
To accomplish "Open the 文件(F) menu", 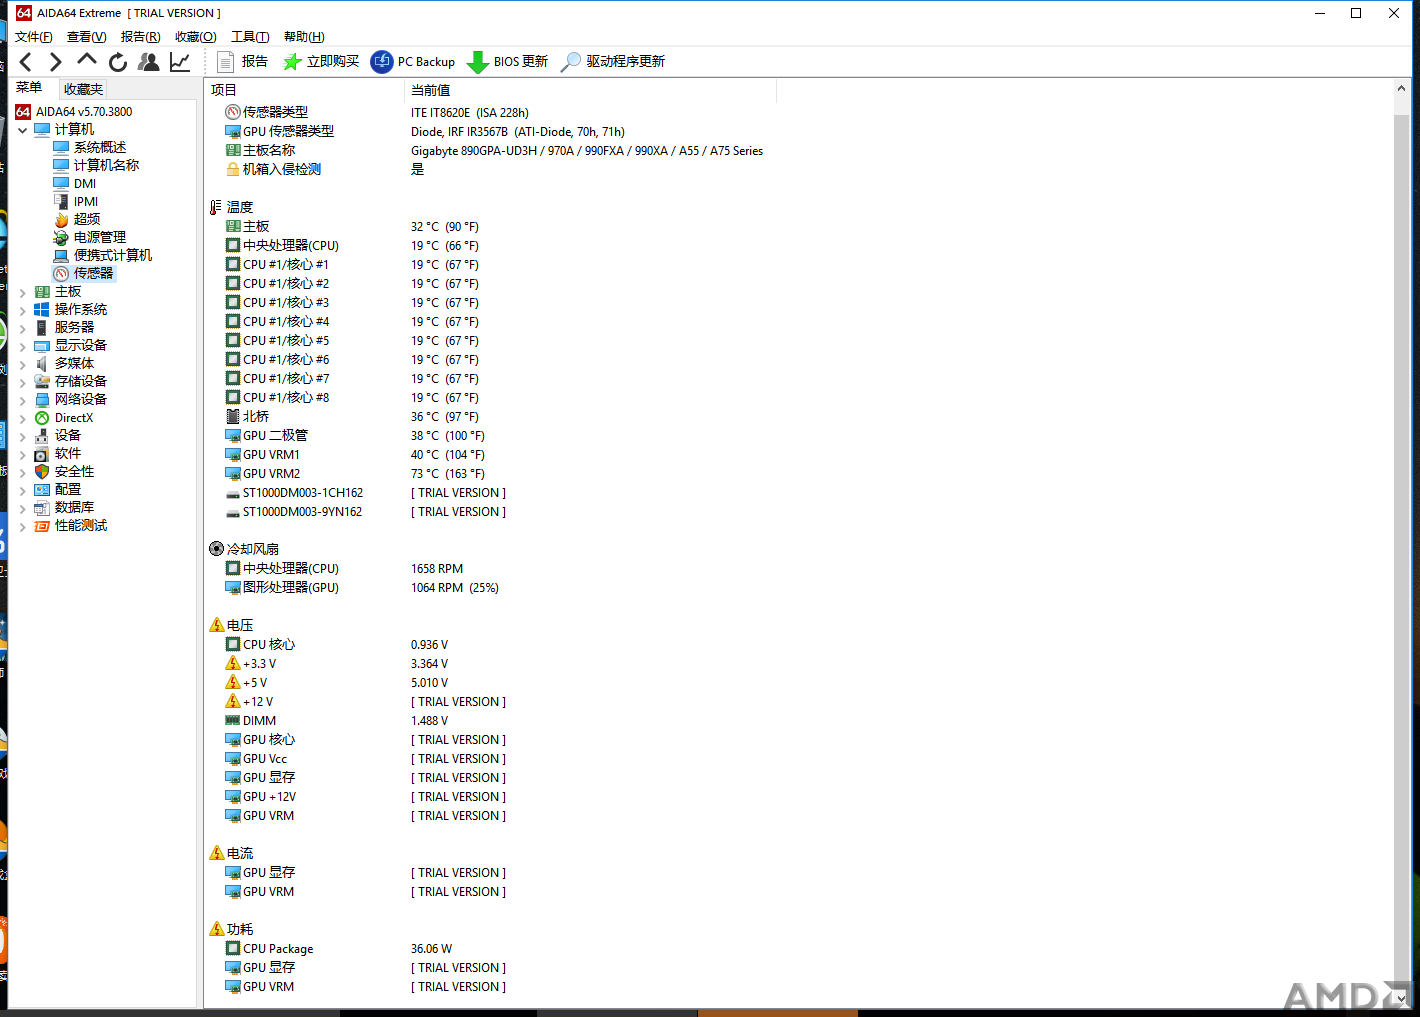I will click(x=34, y=37).
